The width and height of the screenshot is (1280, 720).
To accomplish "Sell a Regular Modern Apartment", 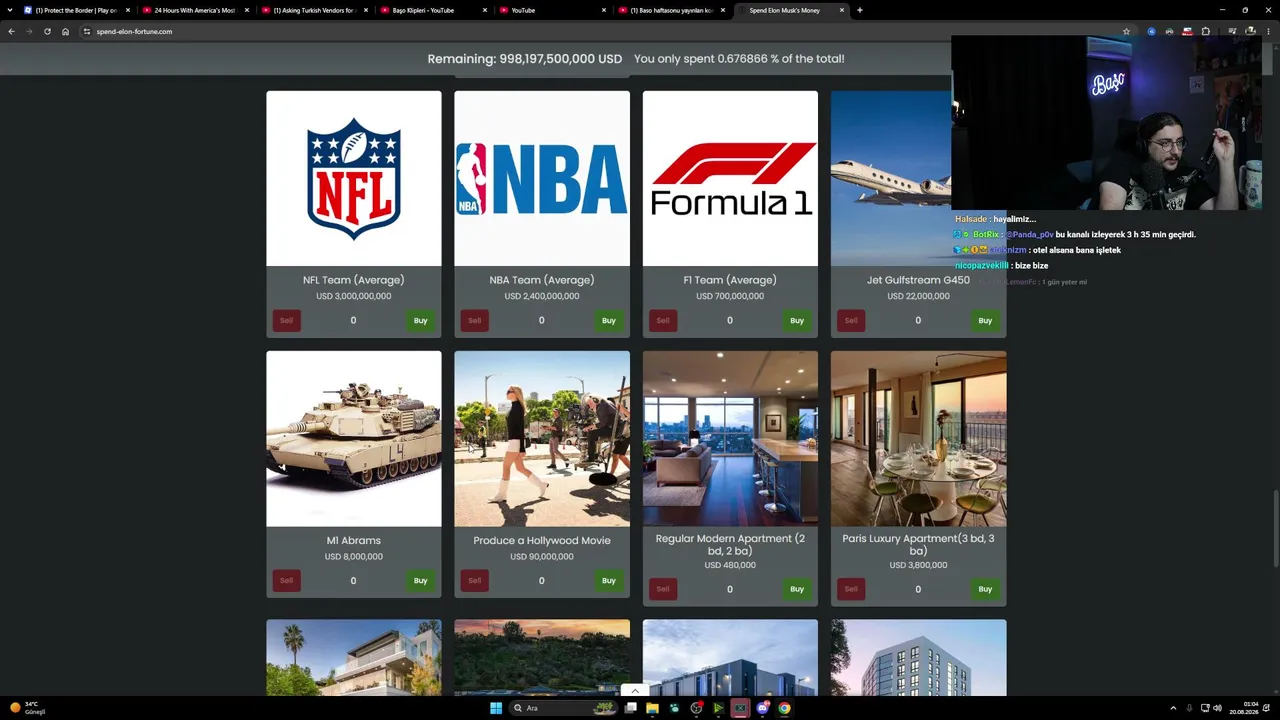I will [x=663, y=589].
